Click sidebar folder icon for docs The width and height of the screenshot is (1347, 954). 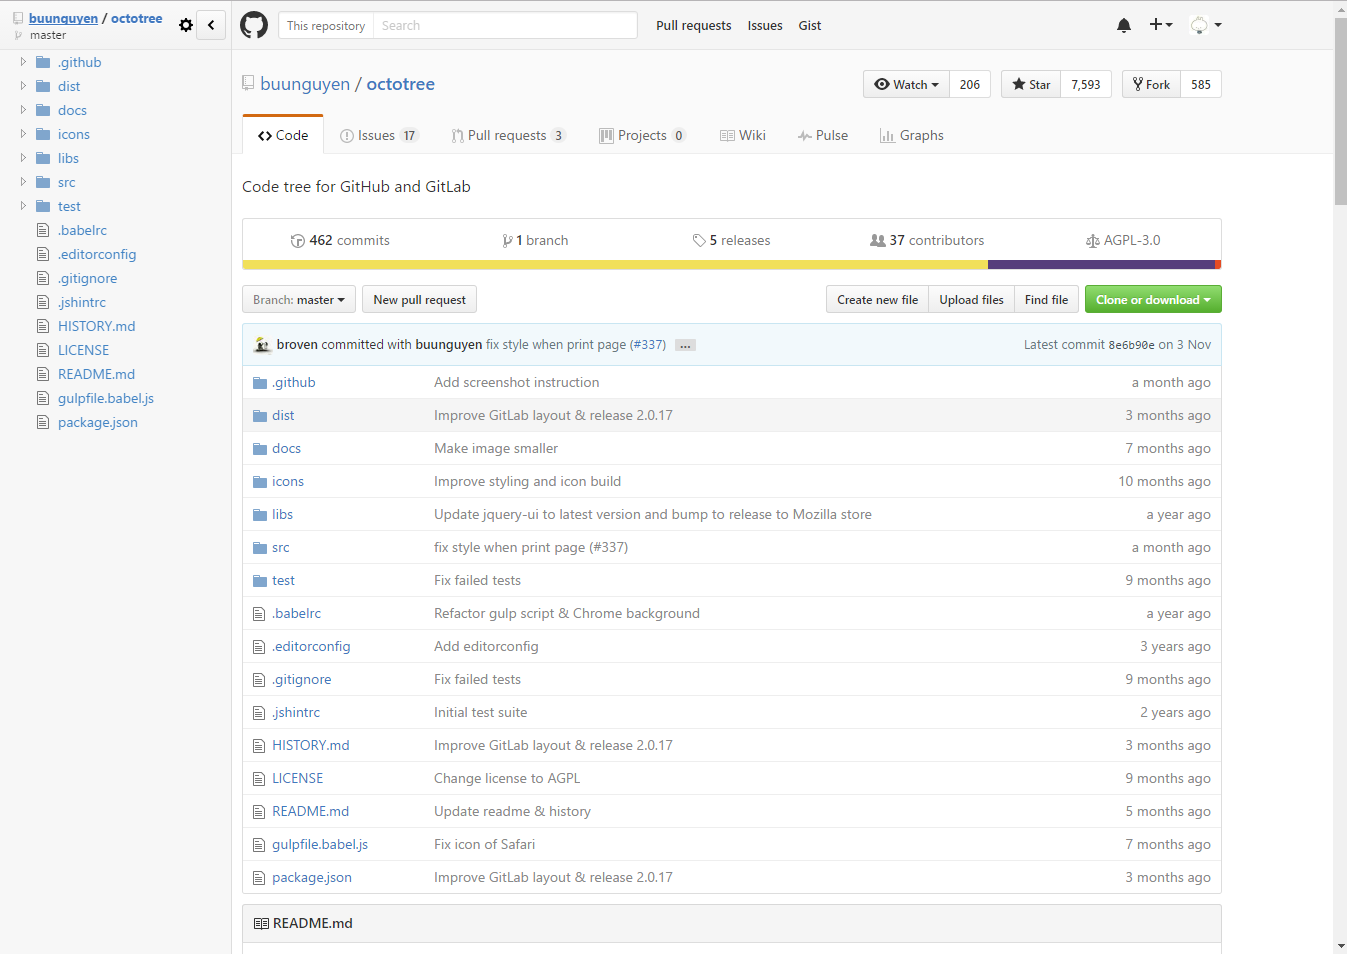pos(43,110)
